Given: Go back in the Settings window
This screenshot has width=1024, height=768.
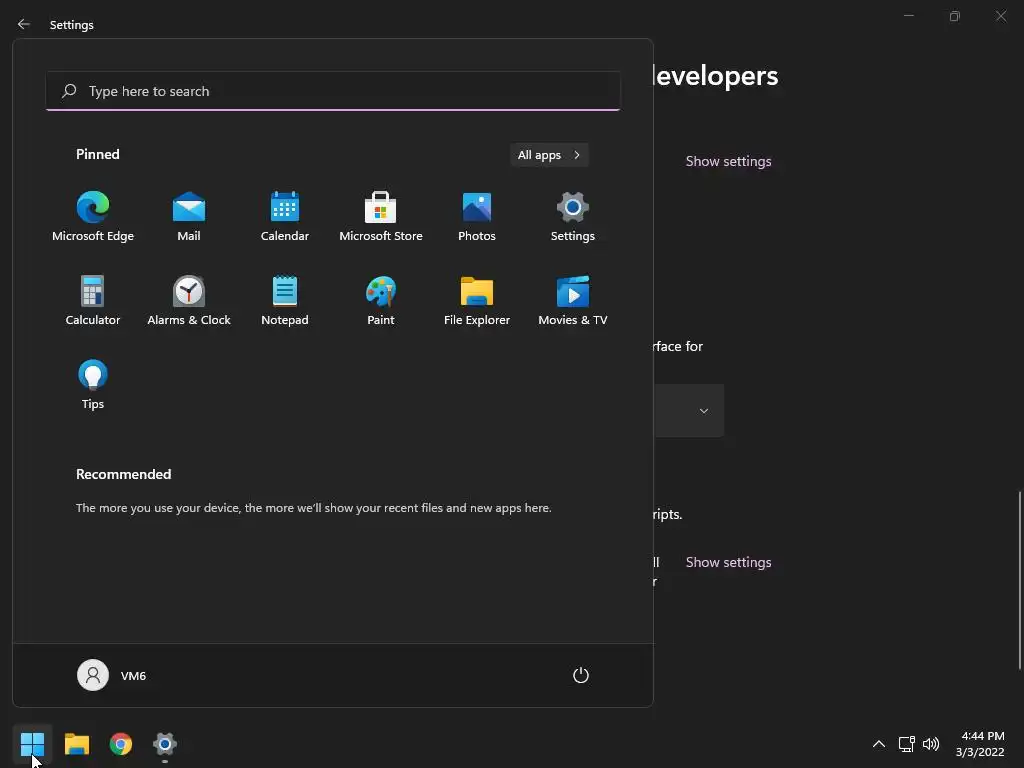Looking at the screenshot, I should click(x=24, y=24).
